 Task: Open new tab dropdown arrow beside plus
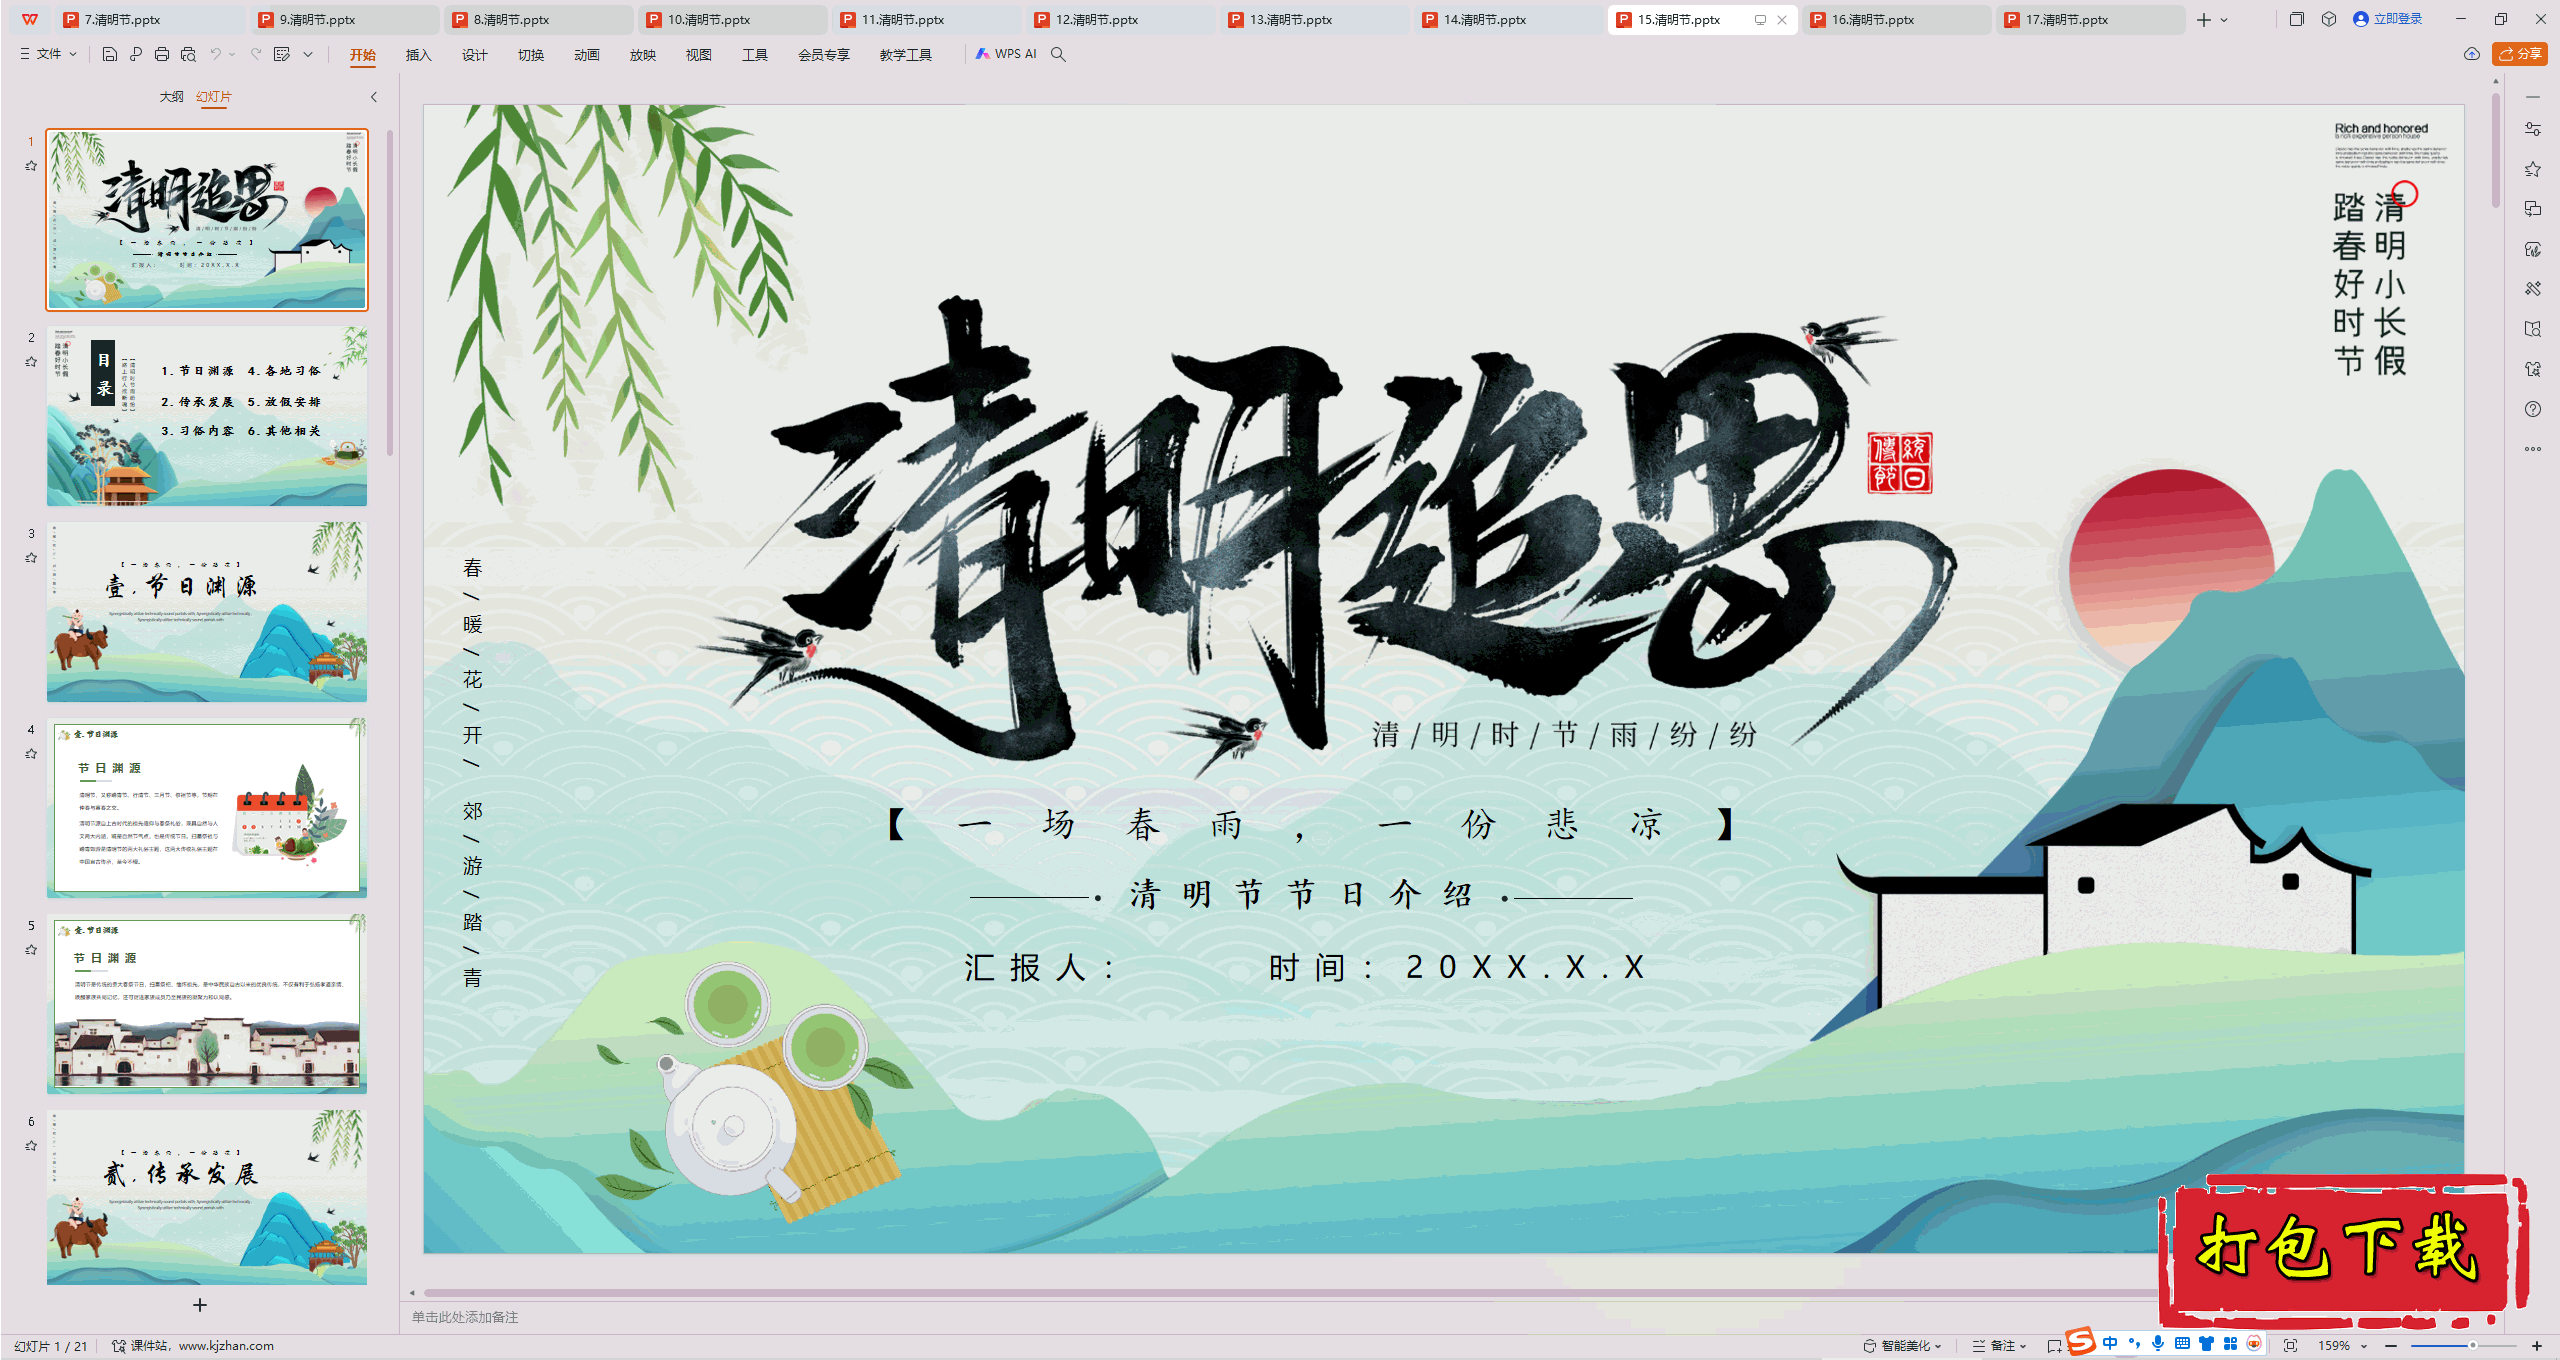coord(2224,20)
